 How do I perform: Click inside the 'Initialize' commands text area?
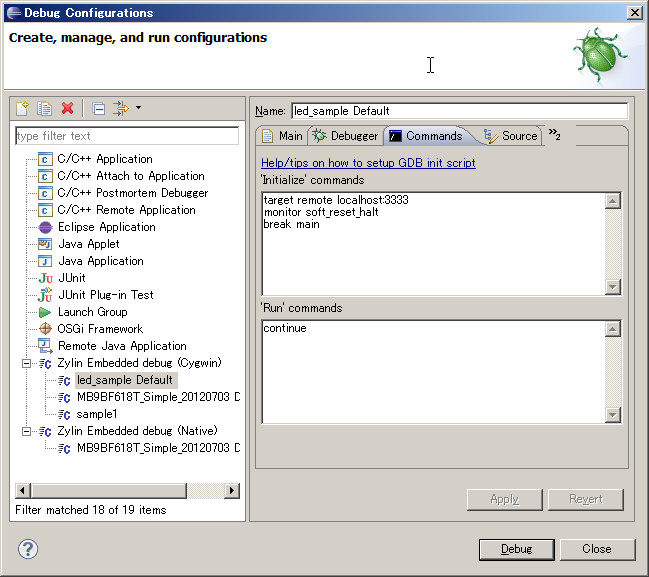click(x=433, y=244)
